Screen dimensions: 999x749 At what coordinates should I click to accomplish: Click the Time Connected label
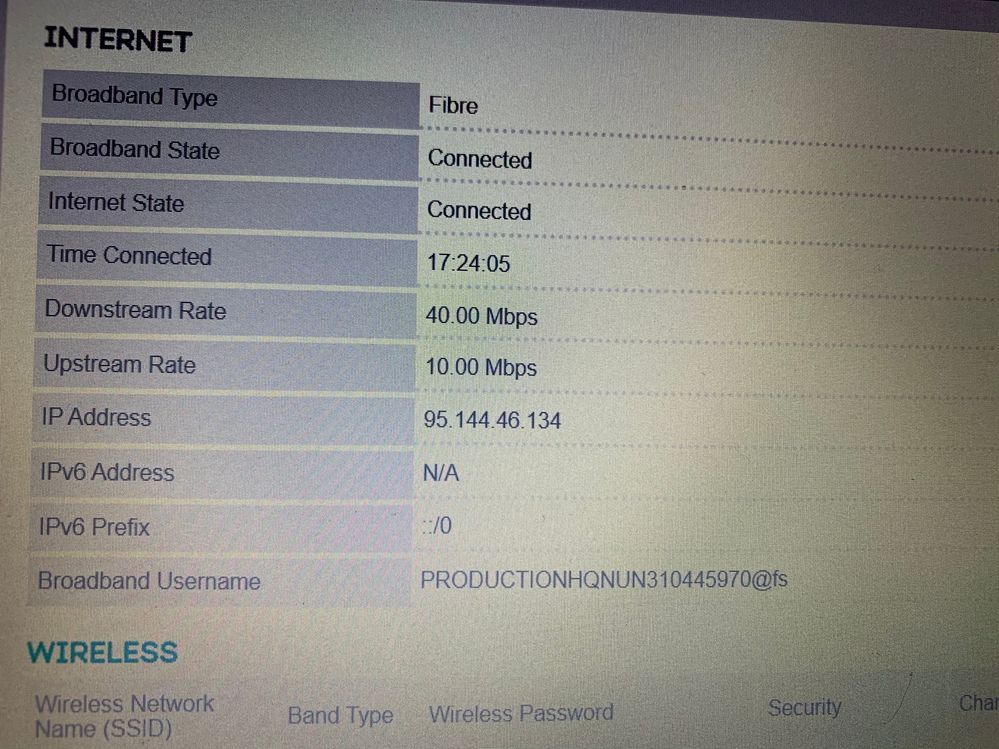click(129, 256)
